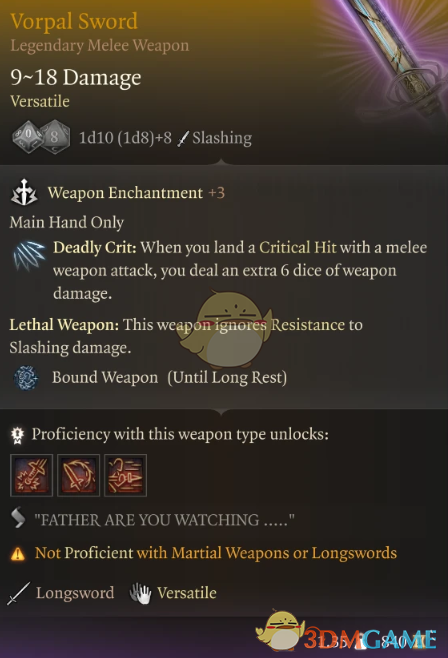Screen dimensions: 448x658
Task: Click the Weapon Enchantment sword icon
Action: 24,193
